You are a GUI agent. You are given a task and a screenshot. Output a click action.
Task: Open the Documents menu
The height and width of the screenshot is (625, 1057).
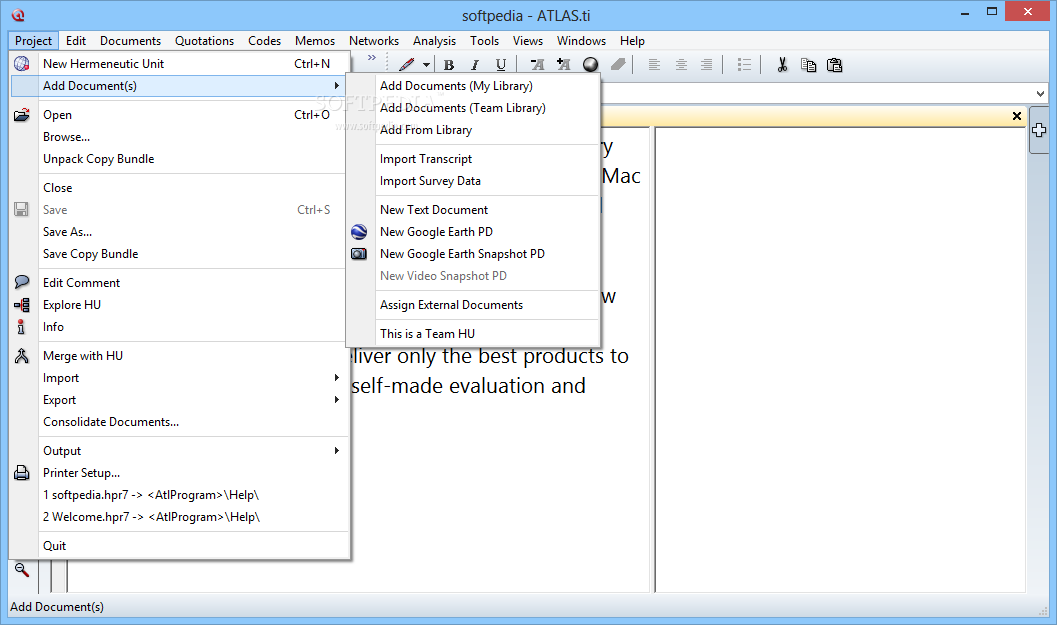[x=130, y=41]
